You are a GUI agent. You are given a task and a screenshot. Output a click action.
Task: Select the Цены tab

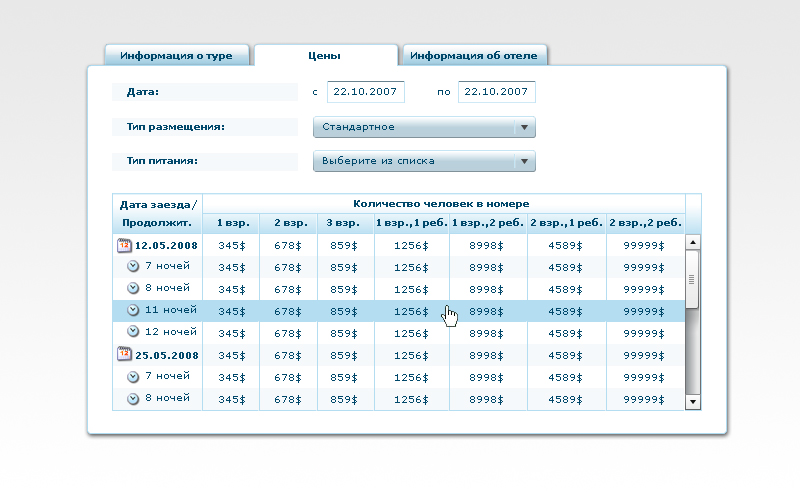324,56
